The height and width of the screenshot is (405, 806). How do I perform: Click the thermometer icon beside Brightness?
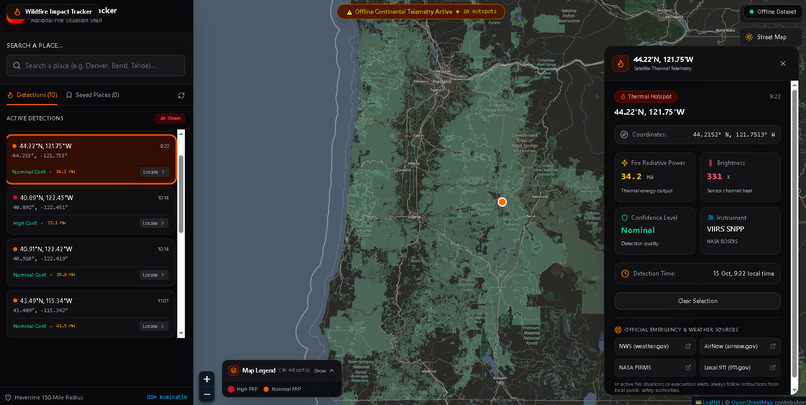click(710, 163)
